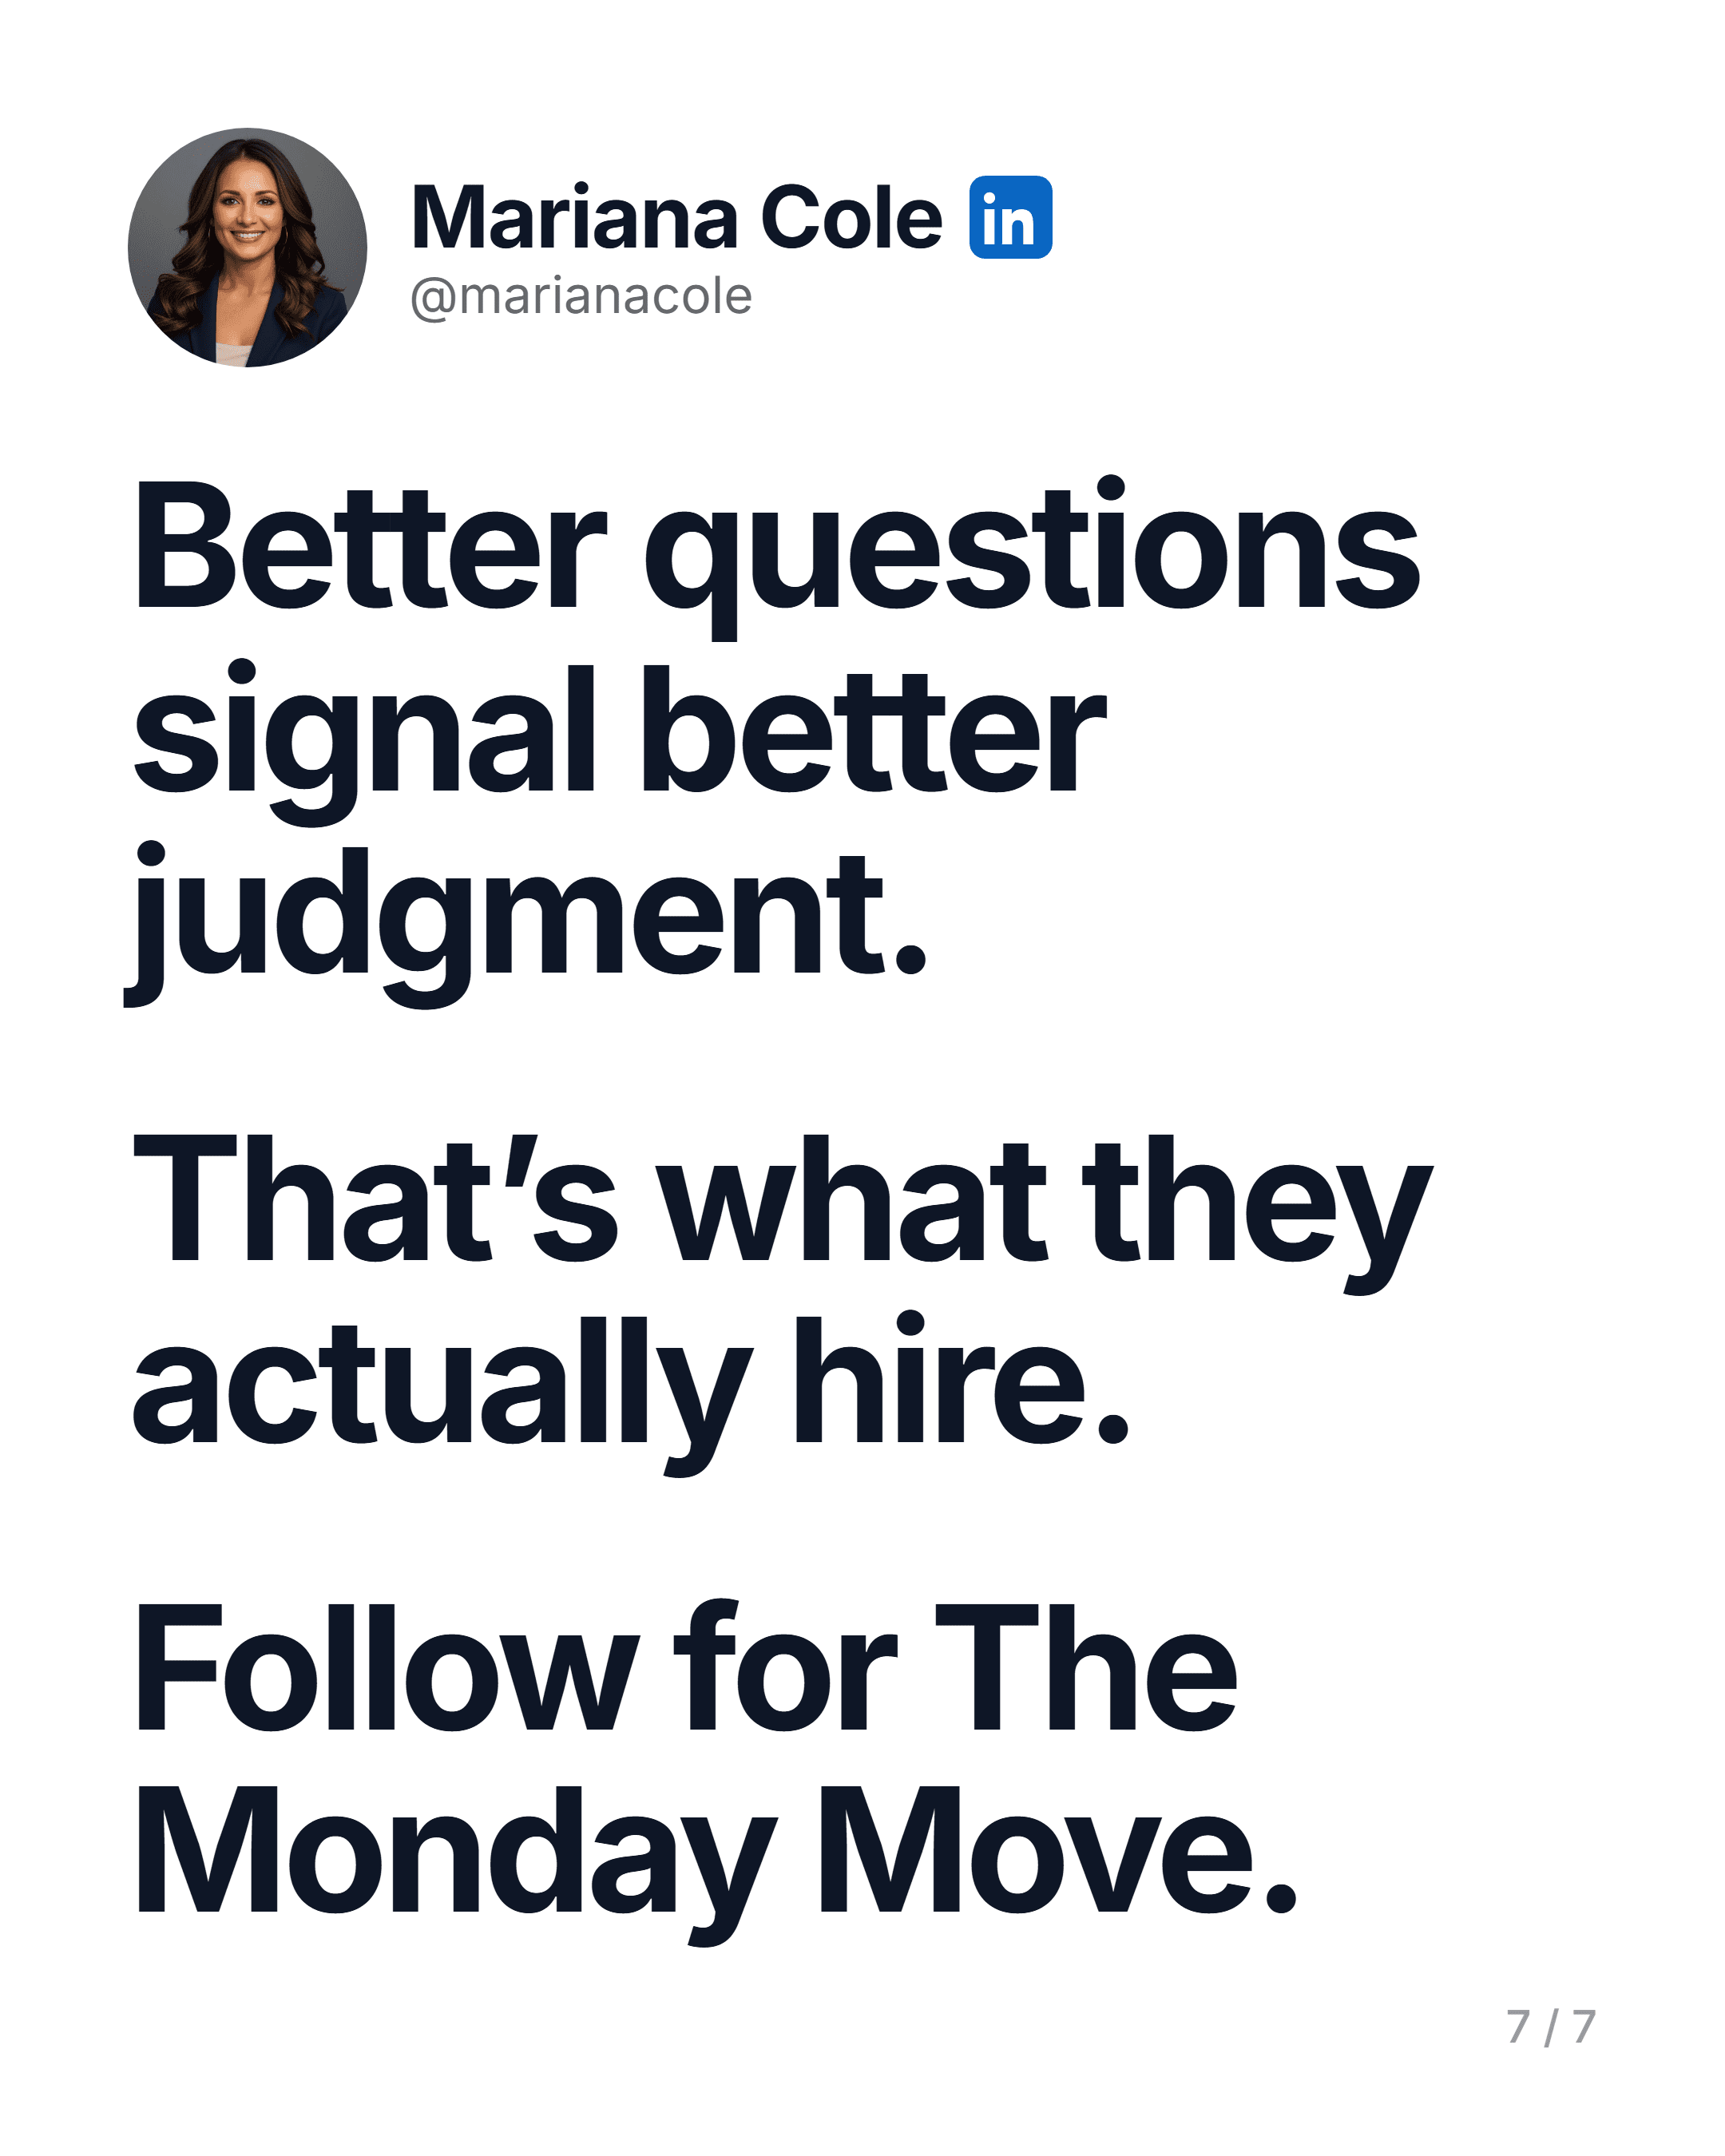Open the @marianacole handle

[x=581, y=296]
